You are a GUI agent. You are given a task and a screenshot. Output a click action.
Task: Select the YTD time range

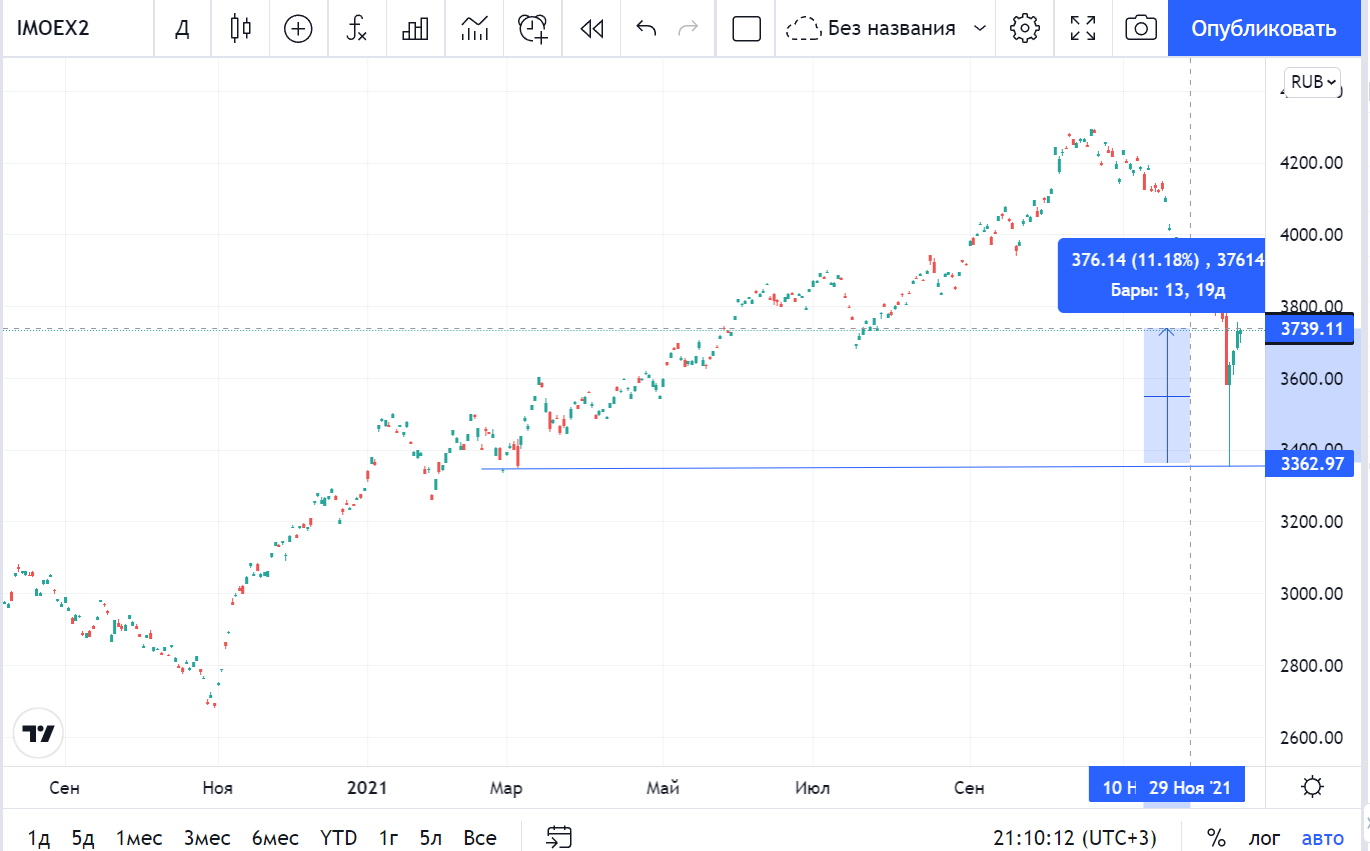pyautogui.click(x=338, y=838)
